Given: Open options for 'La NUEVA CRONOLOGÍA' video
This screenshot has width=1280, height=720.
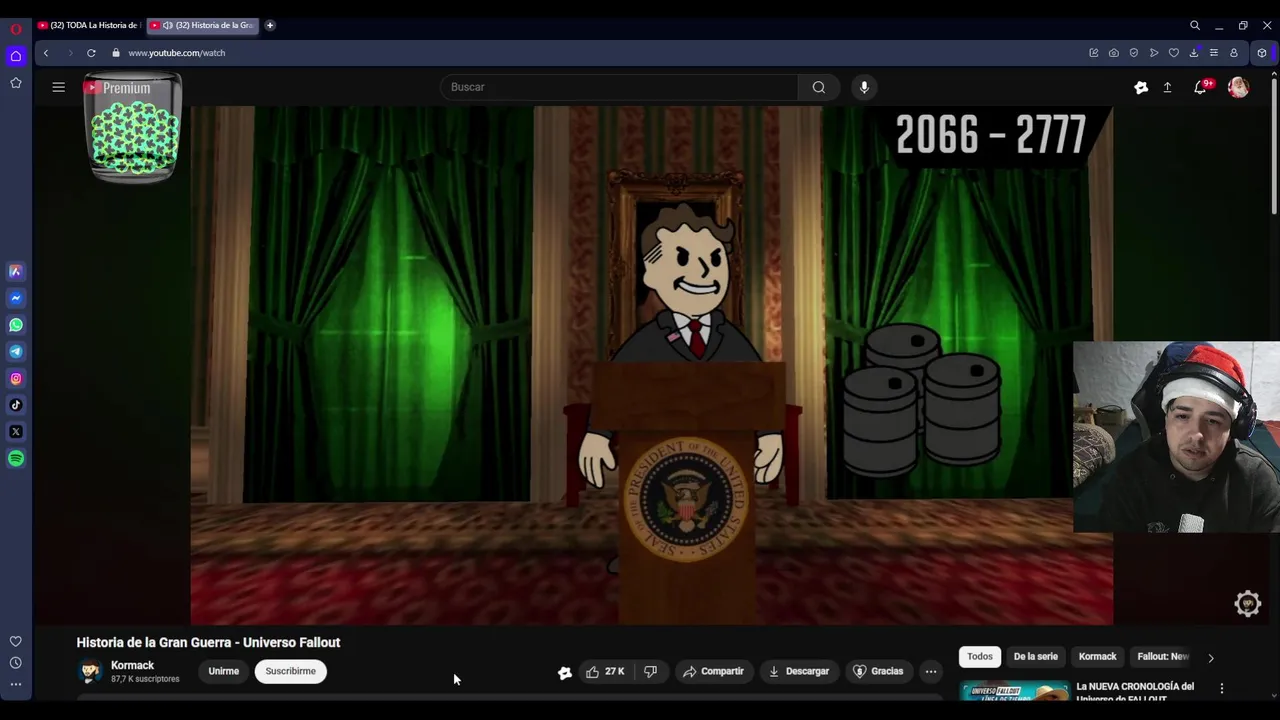Looking at the screenshot, I should click(x=1221, y=689).
